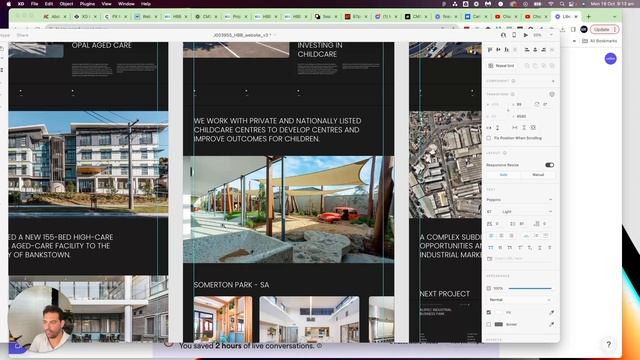The height and width of the screenshot is (360, 640).
Task: Select the SOMERTON PARK - SA heading
Action: 231,285
